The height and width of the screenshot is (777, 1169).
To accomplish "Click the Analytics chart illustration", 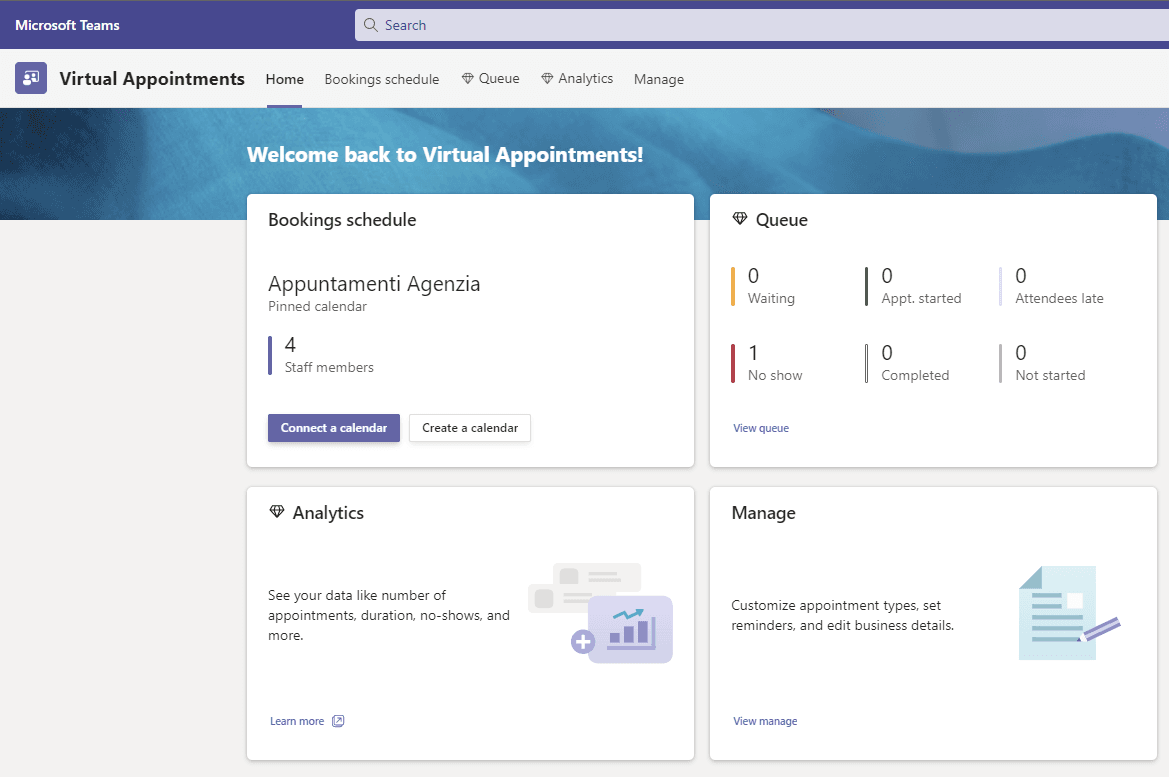I will point(600,613).
